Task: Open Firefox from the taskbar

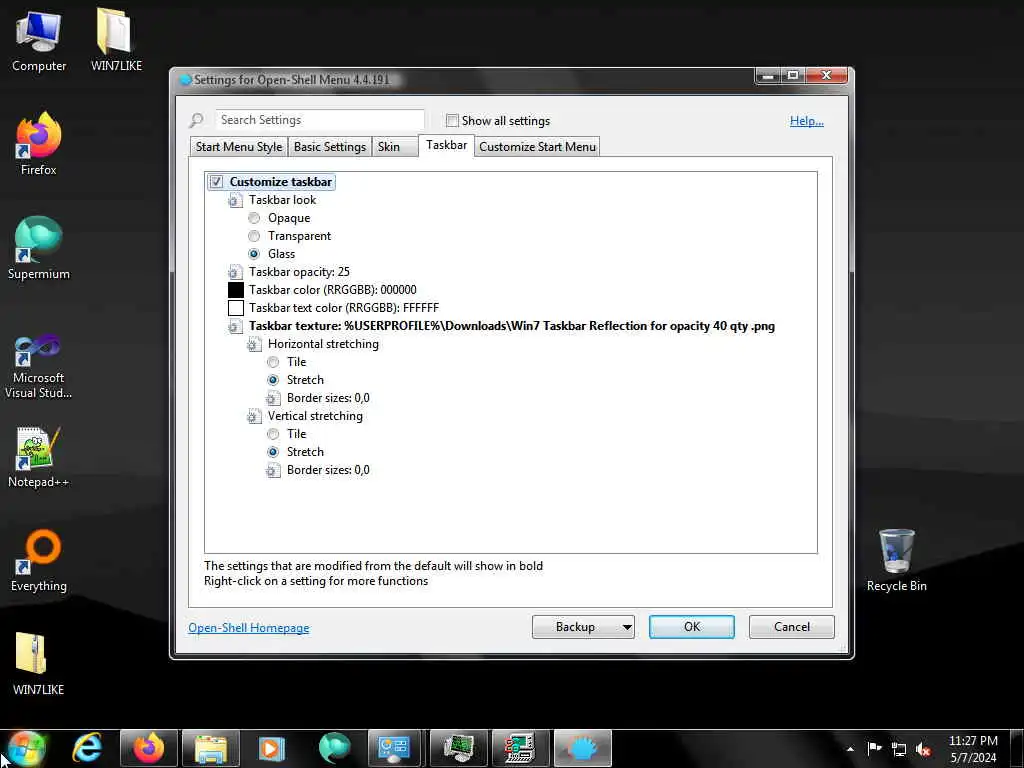Action: [149, 748]
